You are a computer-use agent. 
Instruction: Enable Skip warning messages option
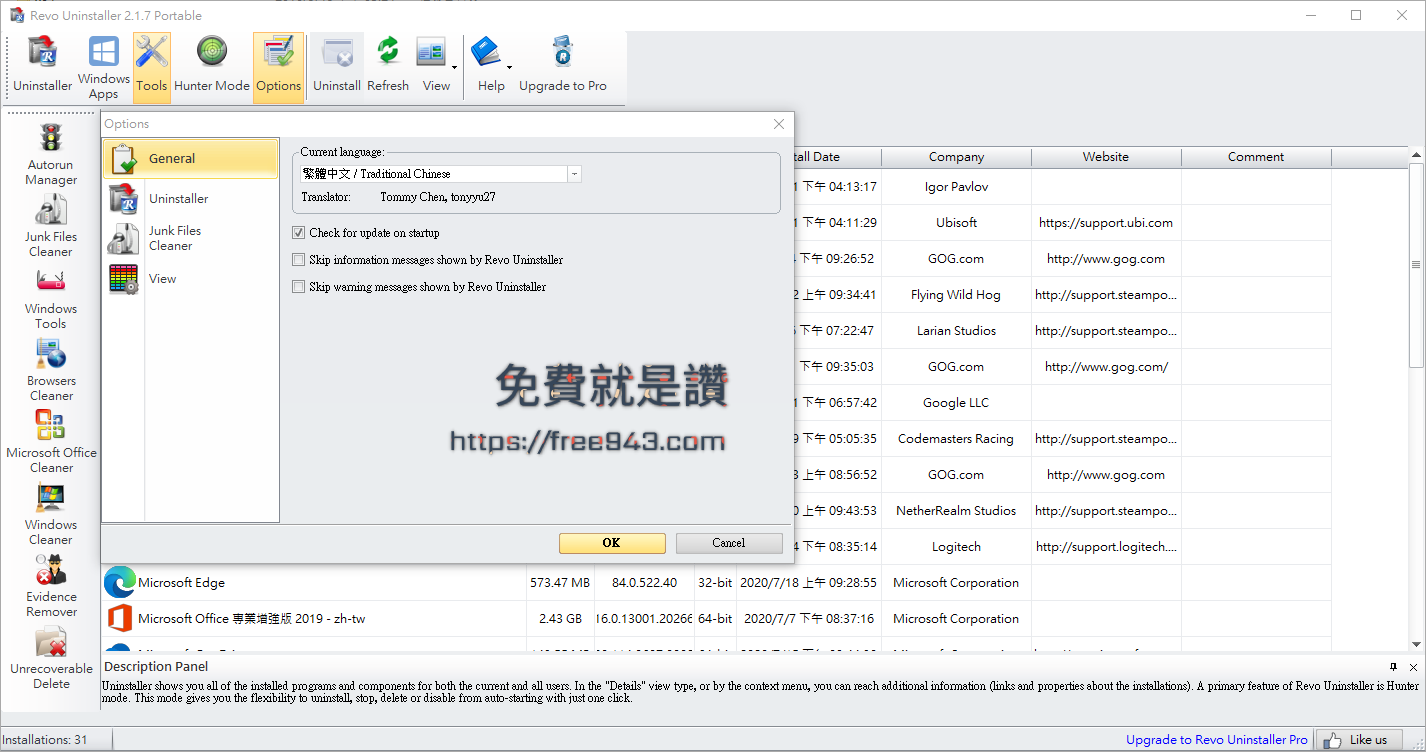click(298, 286)
